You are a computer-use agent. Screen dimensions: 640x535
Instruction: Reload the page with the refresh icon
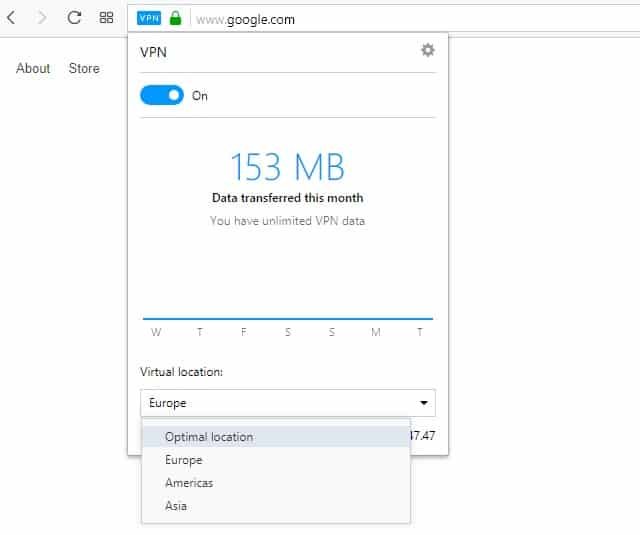(74, 18)
